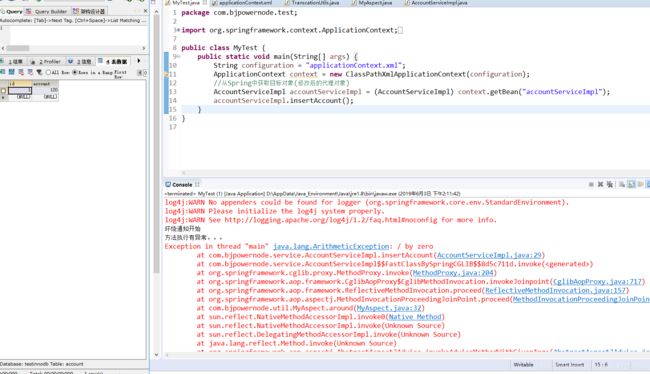
Task: Click the Smart Insert status bar entry
Action: pos(570,365)
